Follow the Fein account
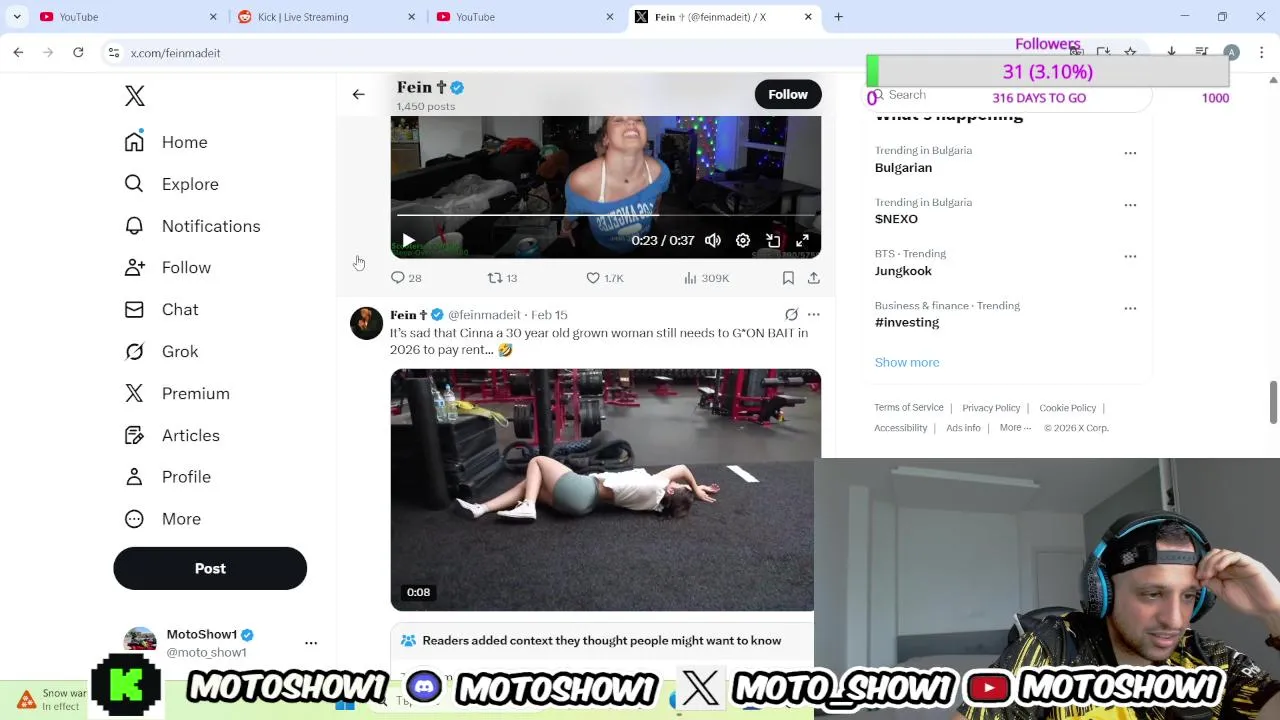The width and height of the screenshot is (1280, 720). tap(788, 94)
